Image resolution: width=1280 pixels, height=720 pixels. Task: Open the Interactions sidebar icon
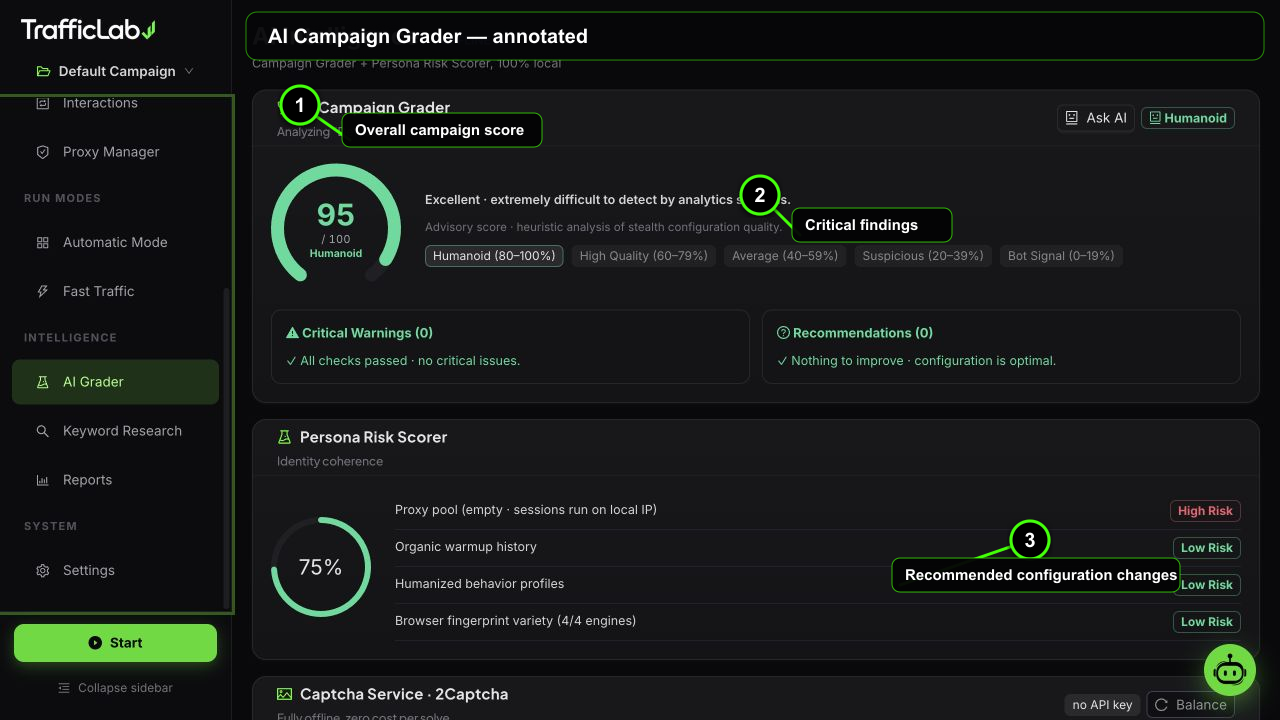[x=42, y=103]
